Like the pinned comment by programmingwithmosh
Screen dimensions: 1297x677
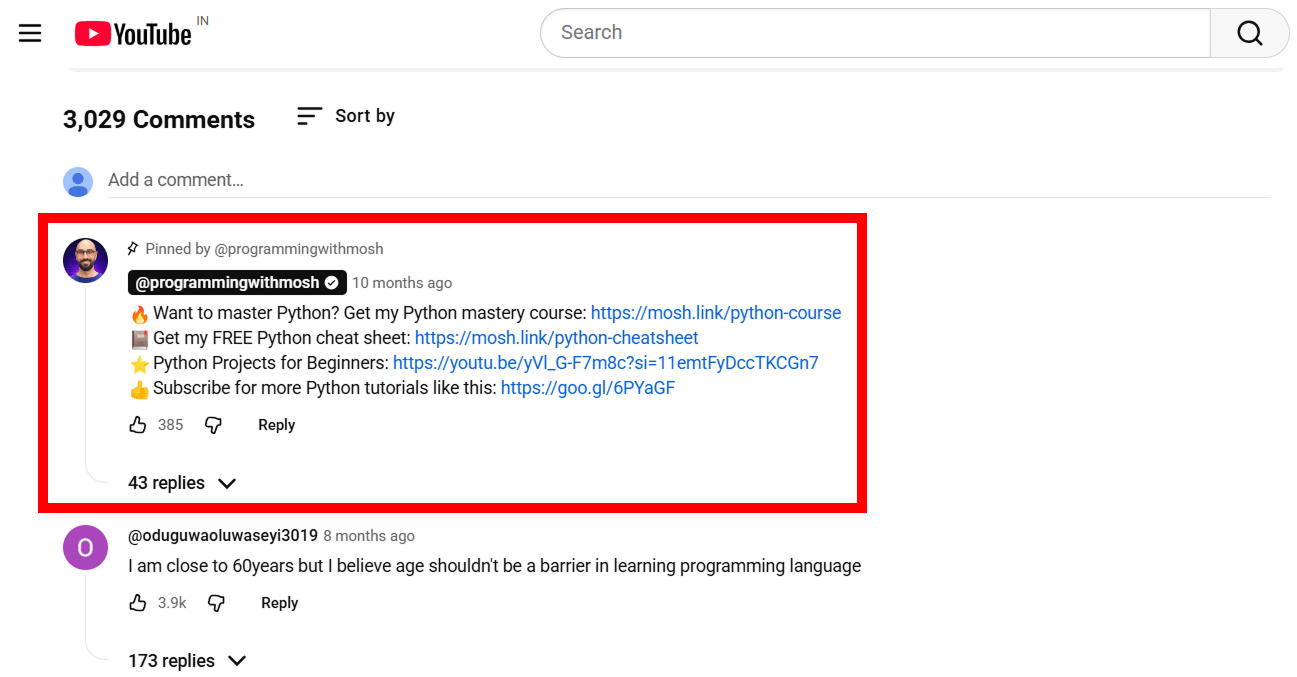(138, 424)
